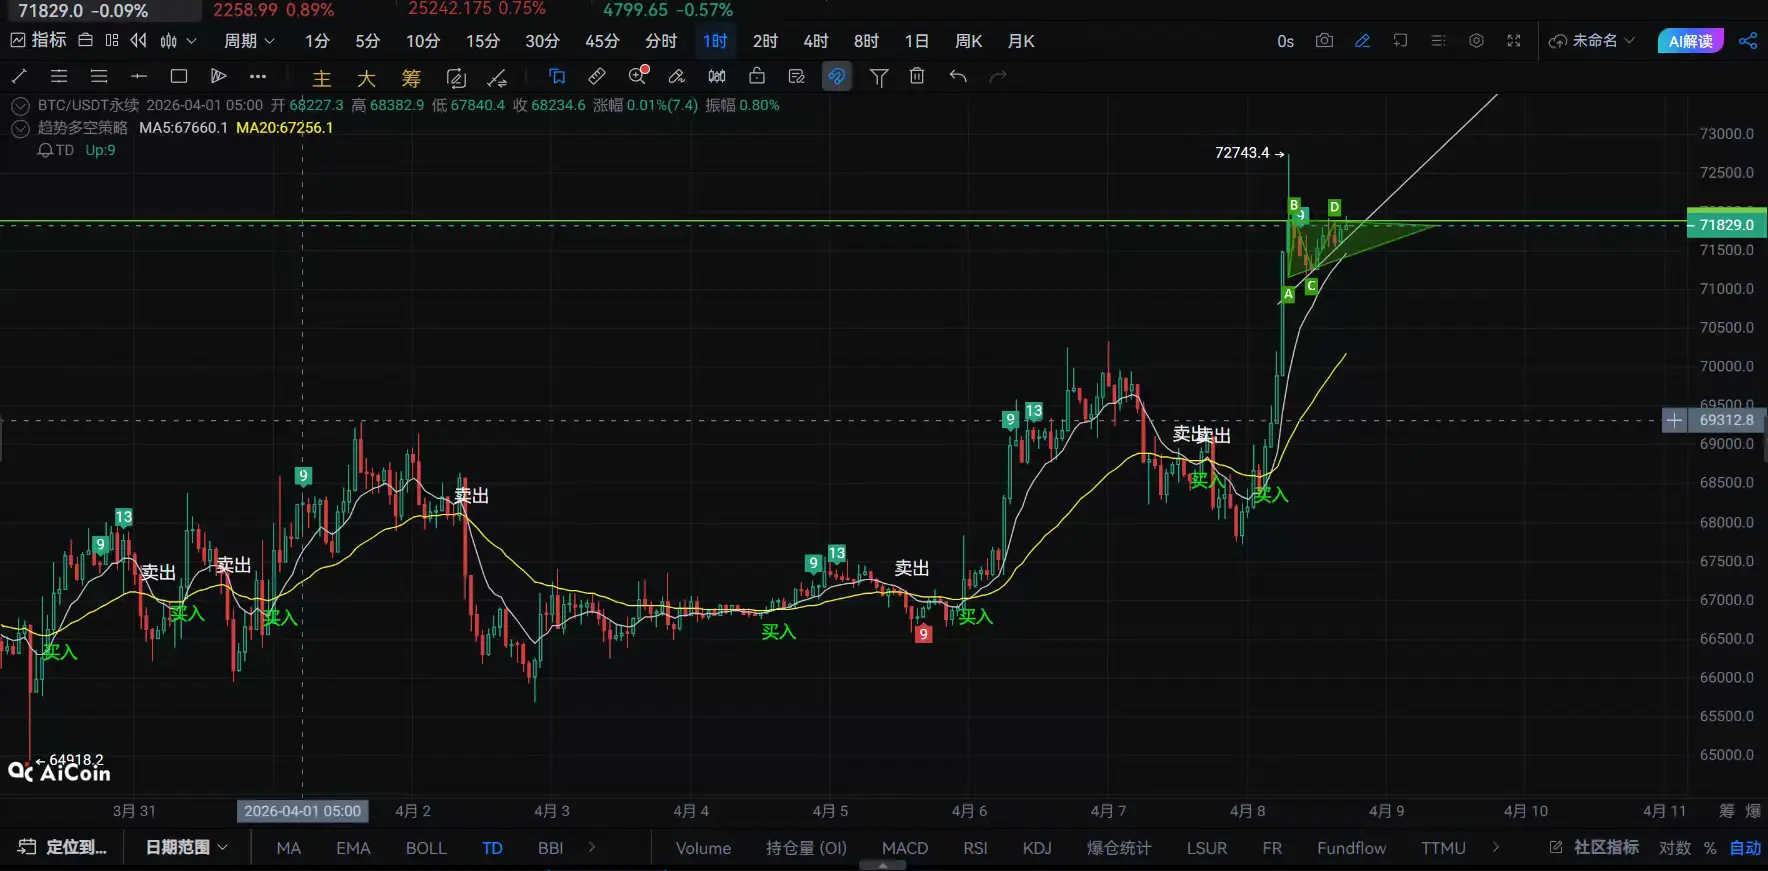1768x871 pixels.
Task: Open the 周期 period dropdown
Action: [249, 41]
